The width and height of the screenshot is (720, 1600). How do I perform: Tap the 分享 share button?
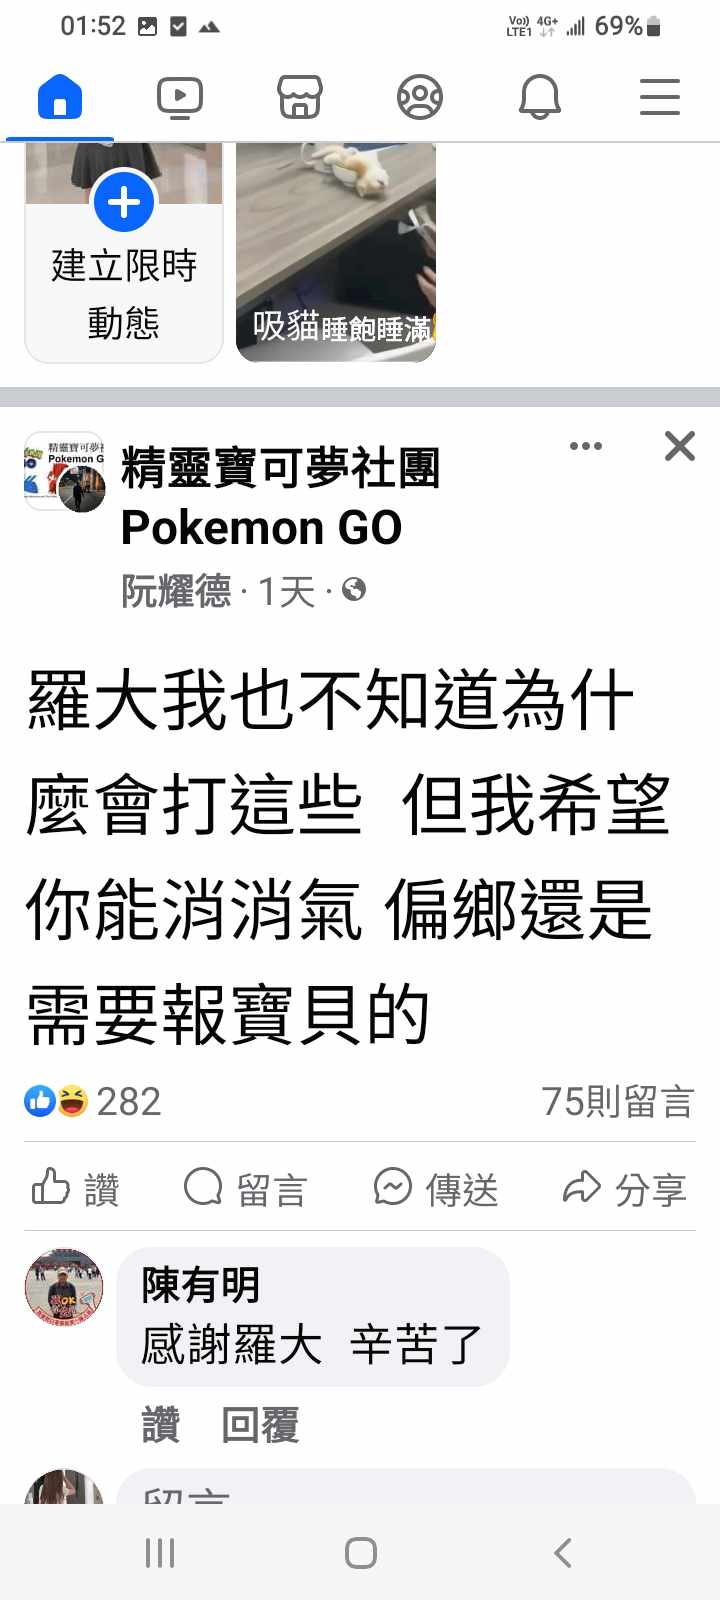pos(625,1188)
